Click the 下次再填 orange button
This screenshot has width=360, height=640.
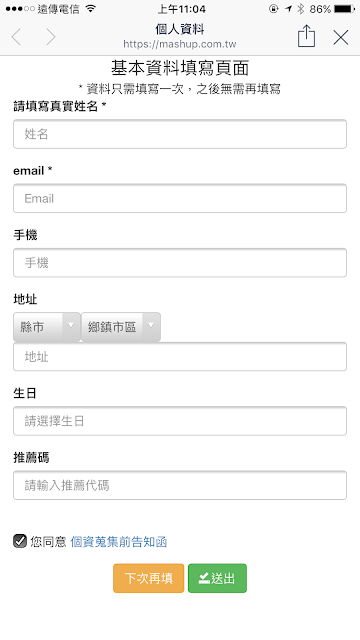click(149, 578)
